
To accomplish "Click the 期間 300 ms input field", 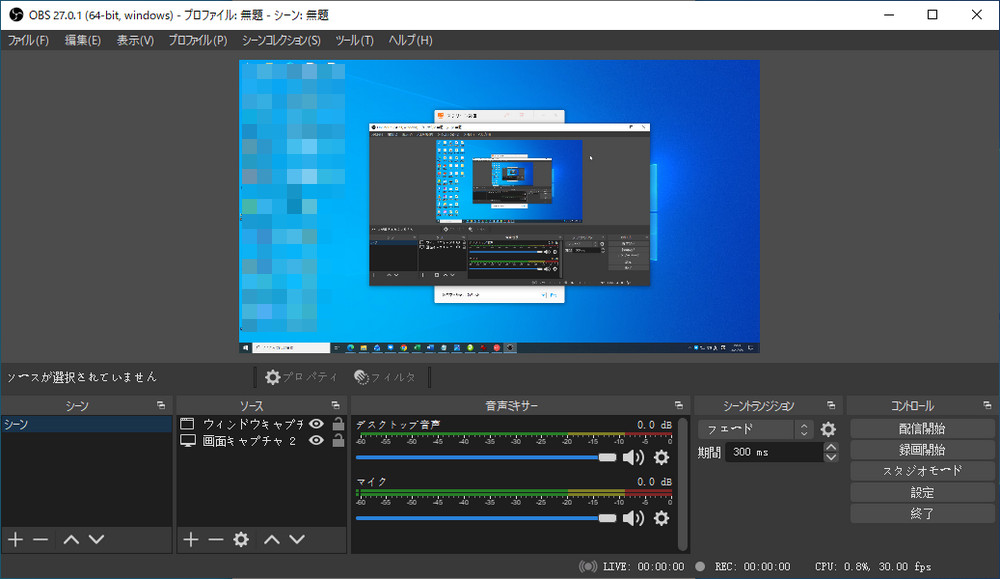I will point(774,452).
